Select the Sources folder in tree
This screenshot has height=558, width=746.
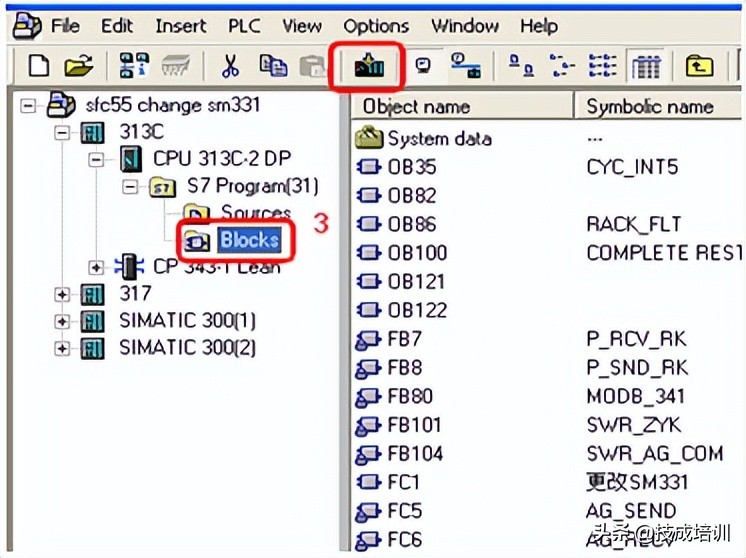point(256,212)
